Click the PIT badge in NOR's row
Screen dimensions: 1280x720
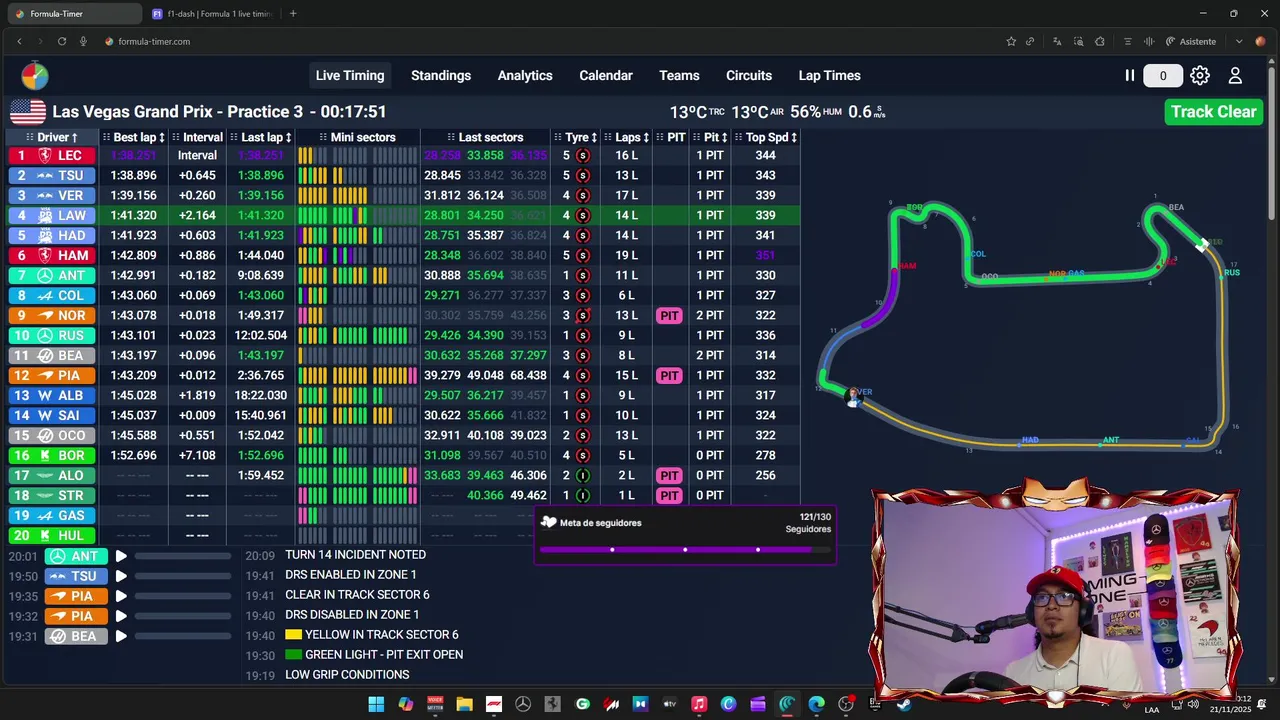tap(669, 315)
